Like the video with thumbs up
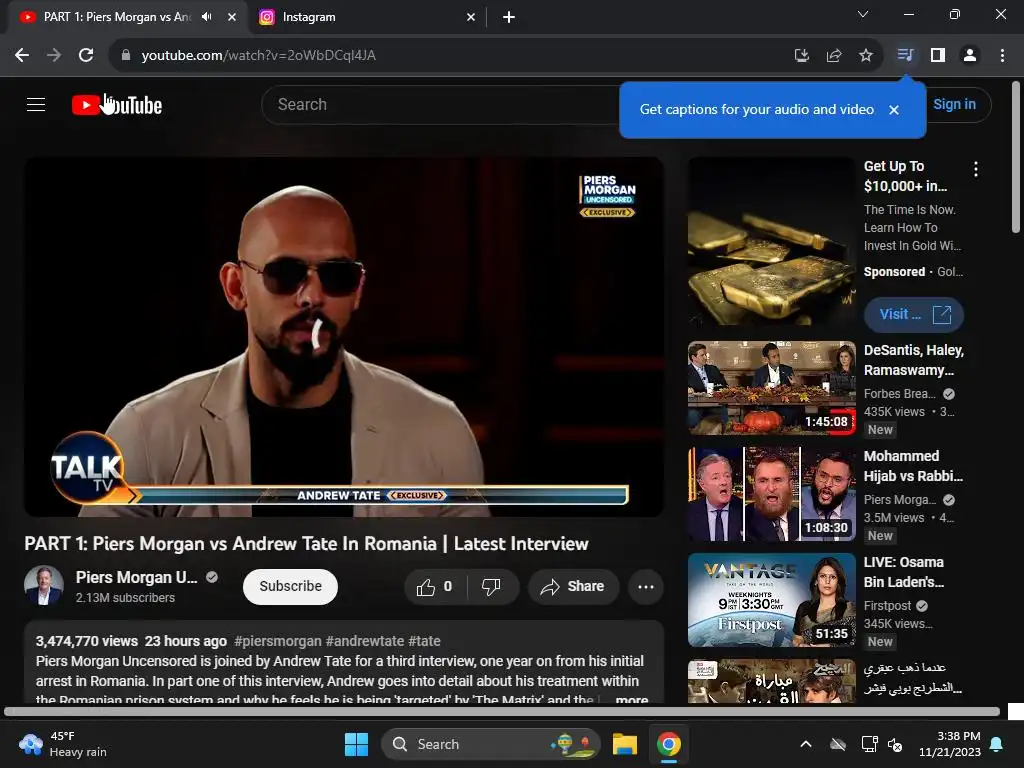Viewport: 1024px width, 768px height. [x=435, y=586]
